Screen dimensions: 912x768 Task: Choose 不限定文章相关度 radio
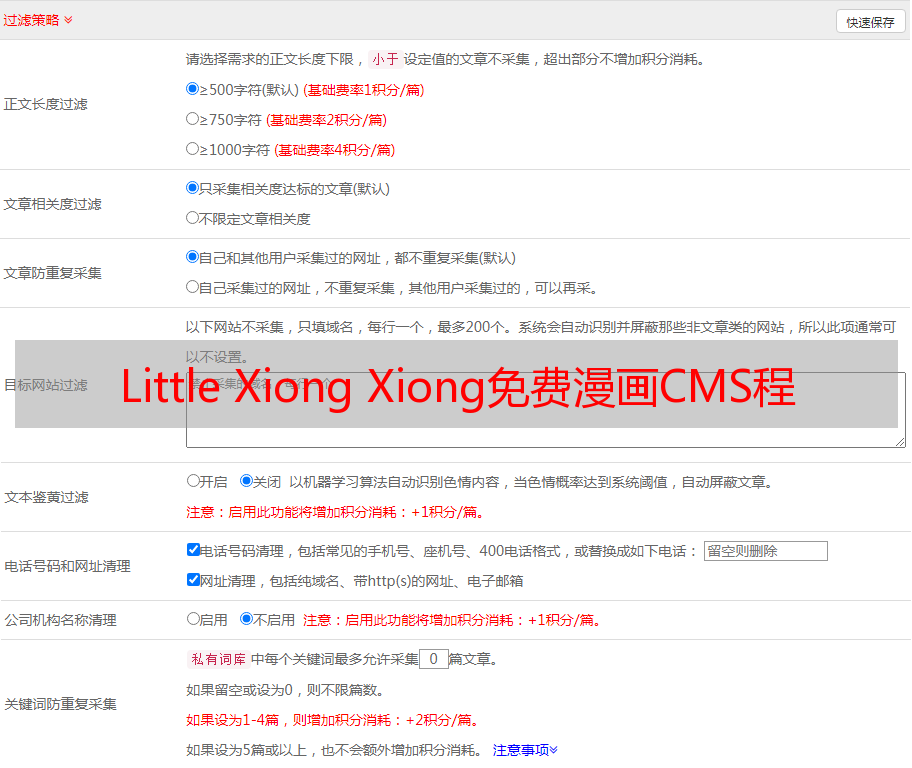tap(193, 218)
